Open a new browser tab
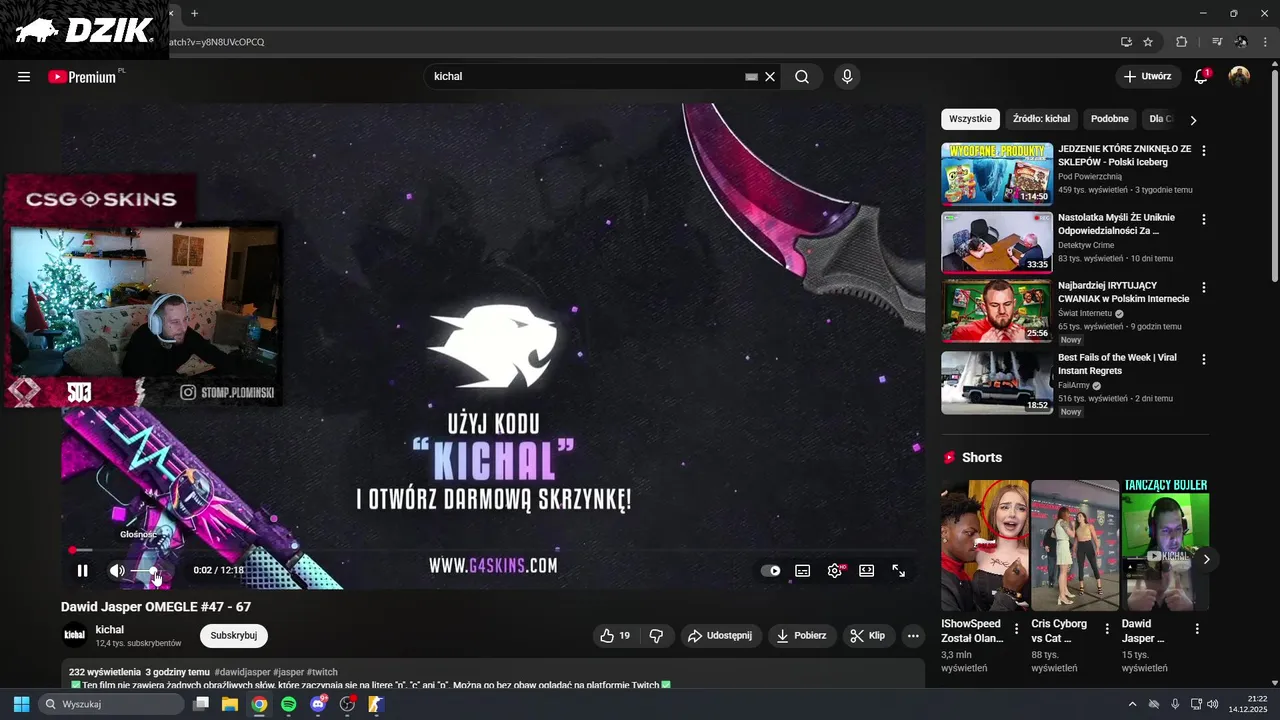The height and width of the screenshot is (720, 1280). [194, 14]
